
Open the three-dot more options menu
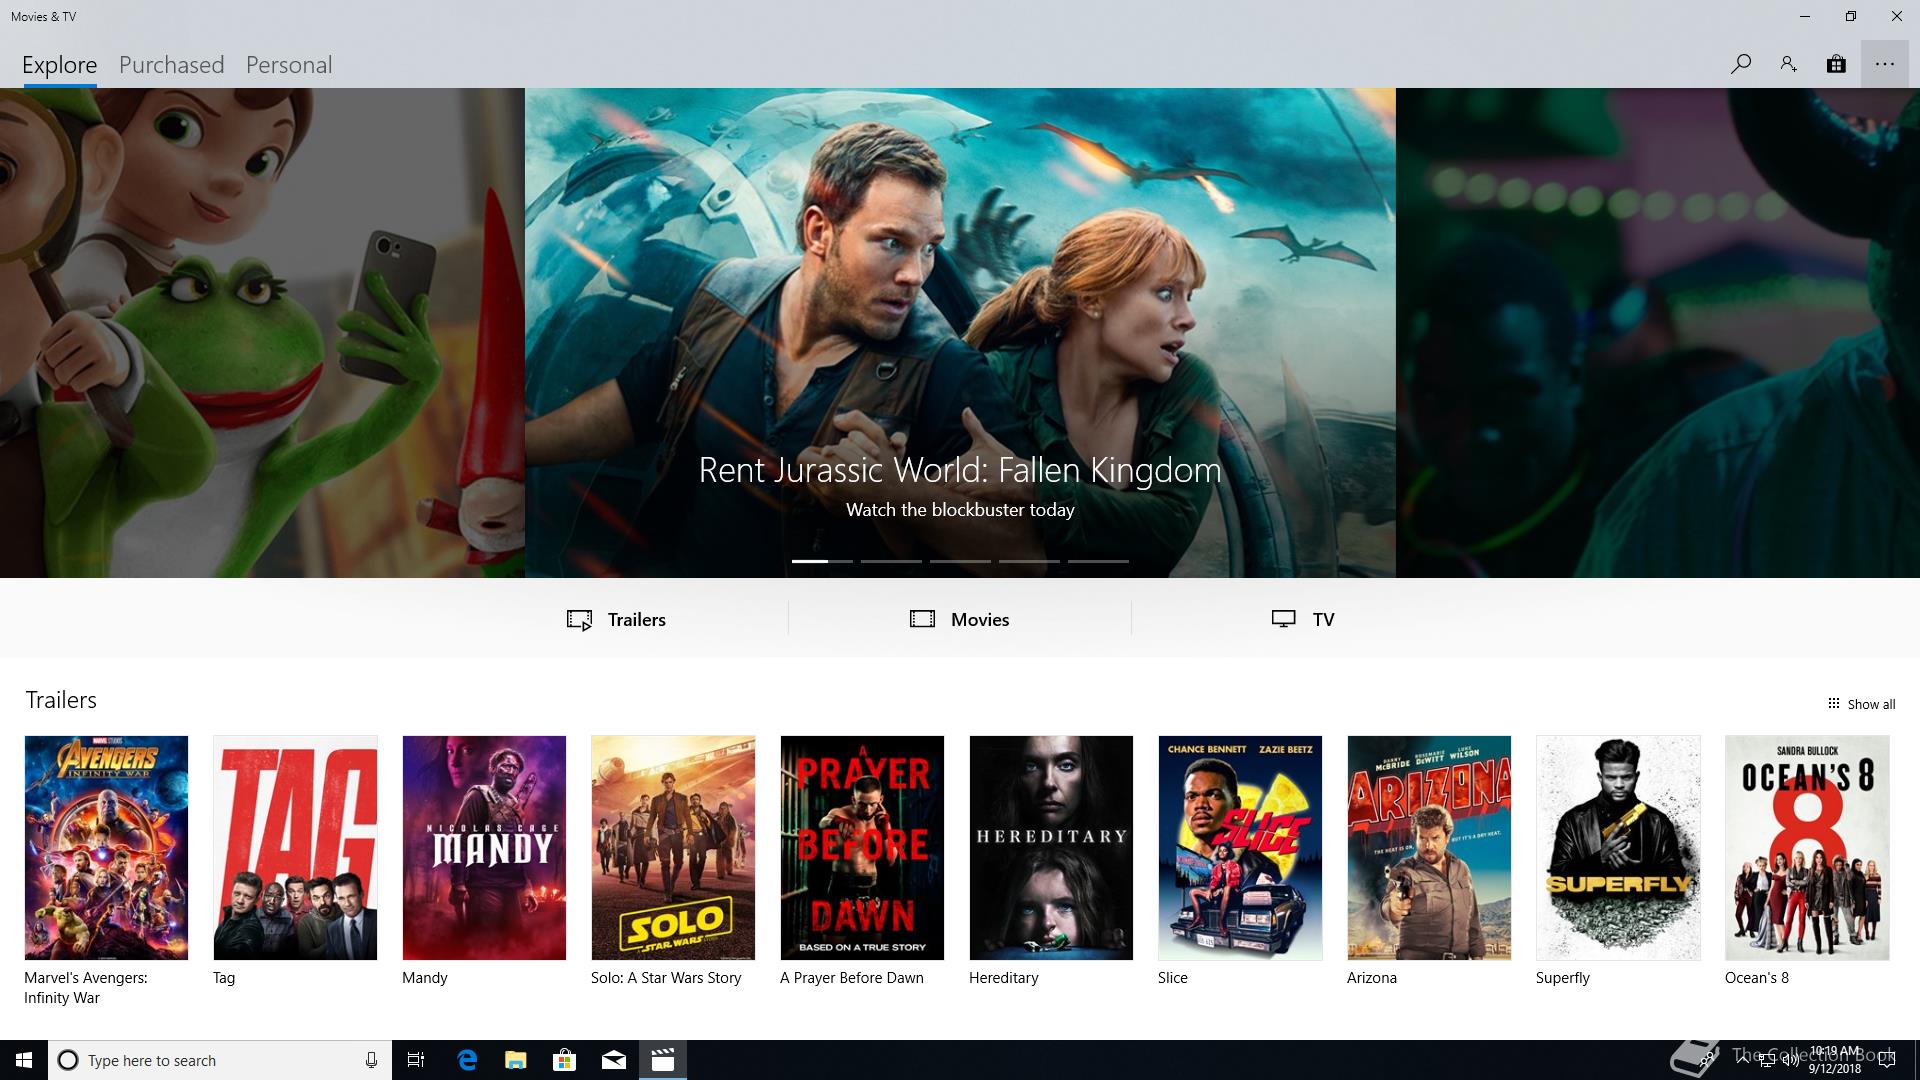[x=1885, y=64]
